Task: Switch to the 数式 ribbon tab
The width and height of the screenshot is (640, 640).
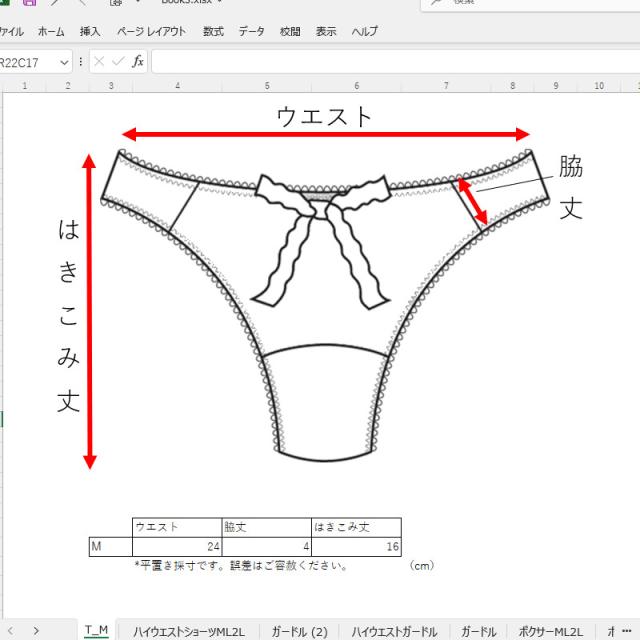Action: 213,32
